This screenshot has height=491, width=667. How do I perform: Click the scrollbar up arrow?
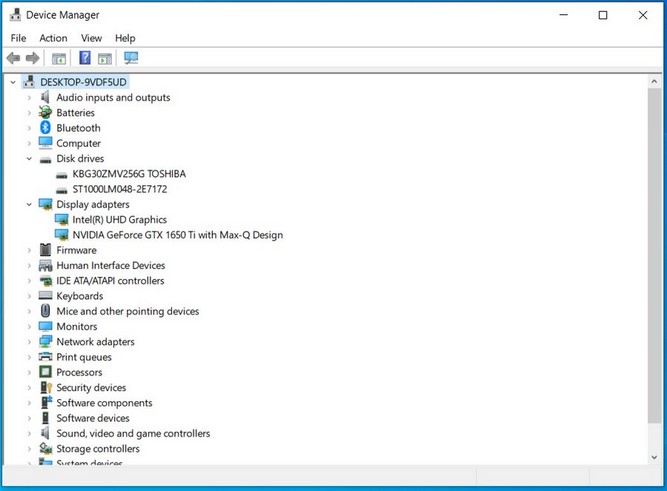pos(654,81)
